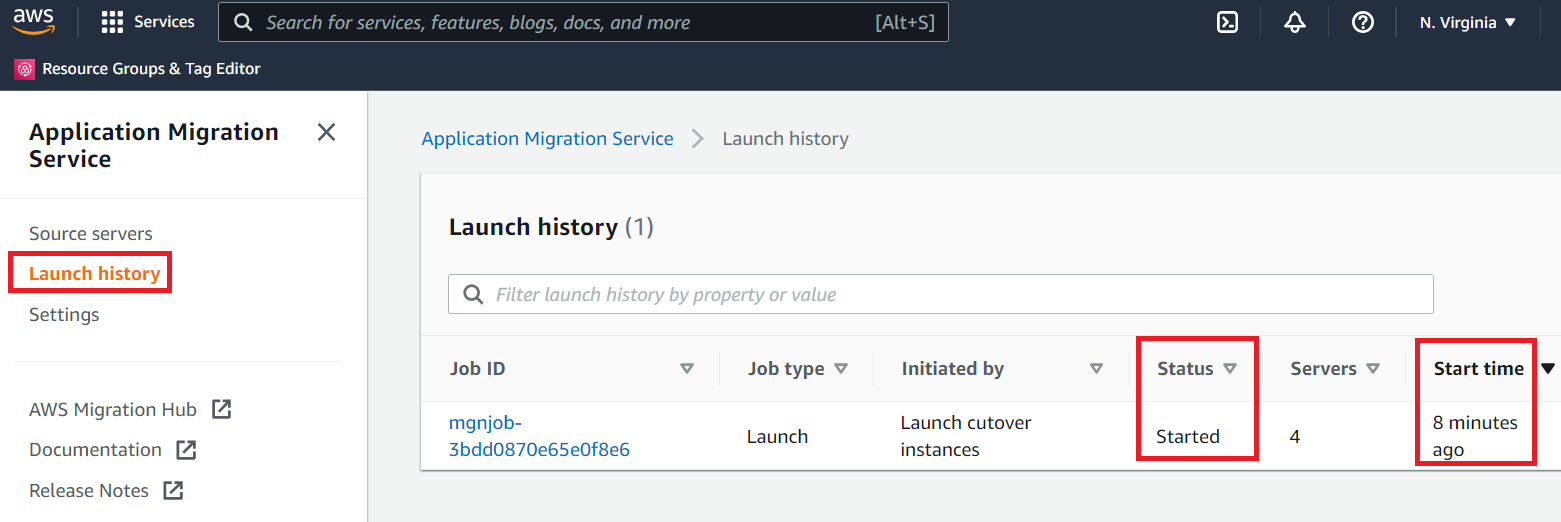The image size is (1561, 522).
Task: Sort by the Servers column arrow
Action: tap(1373, 369)
